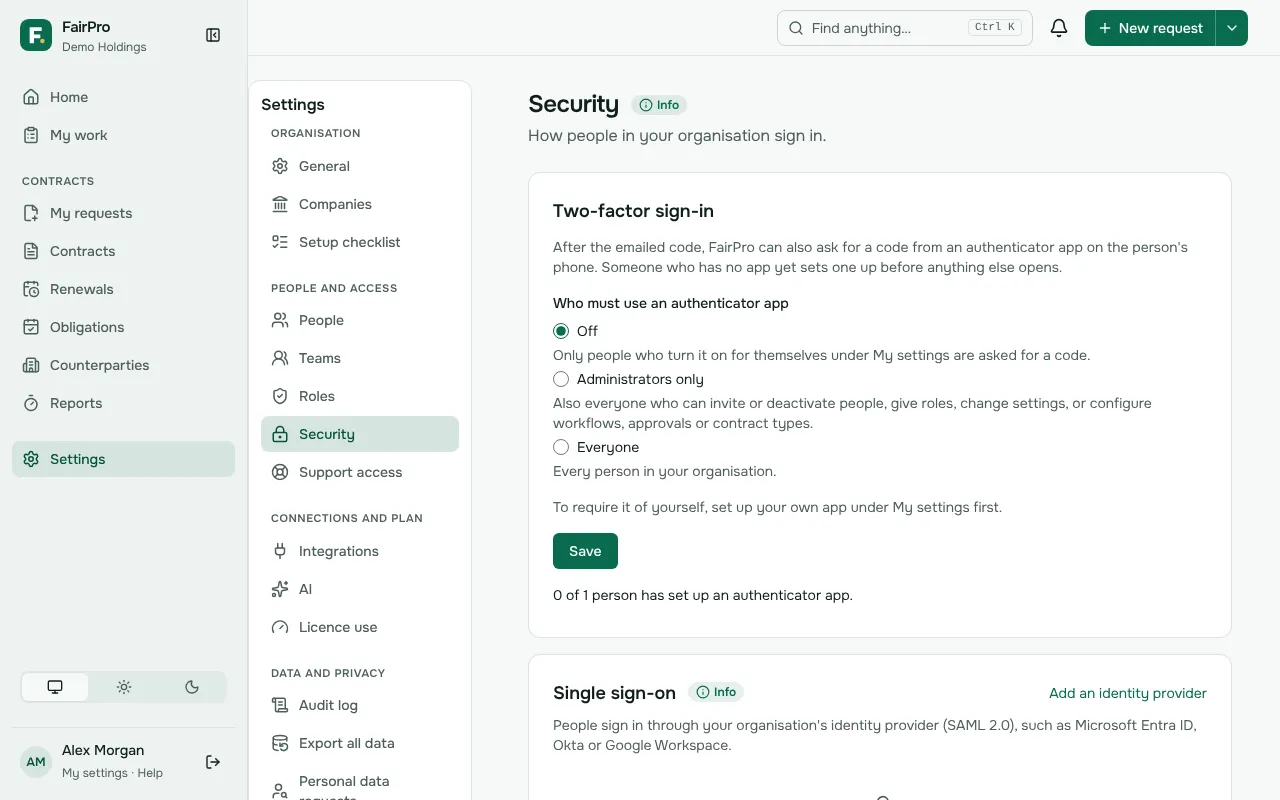The height and width of the screenshot is (800, 1280).
Task: Click the Audit log scroll icon
Action: click(x=280, y=705)
